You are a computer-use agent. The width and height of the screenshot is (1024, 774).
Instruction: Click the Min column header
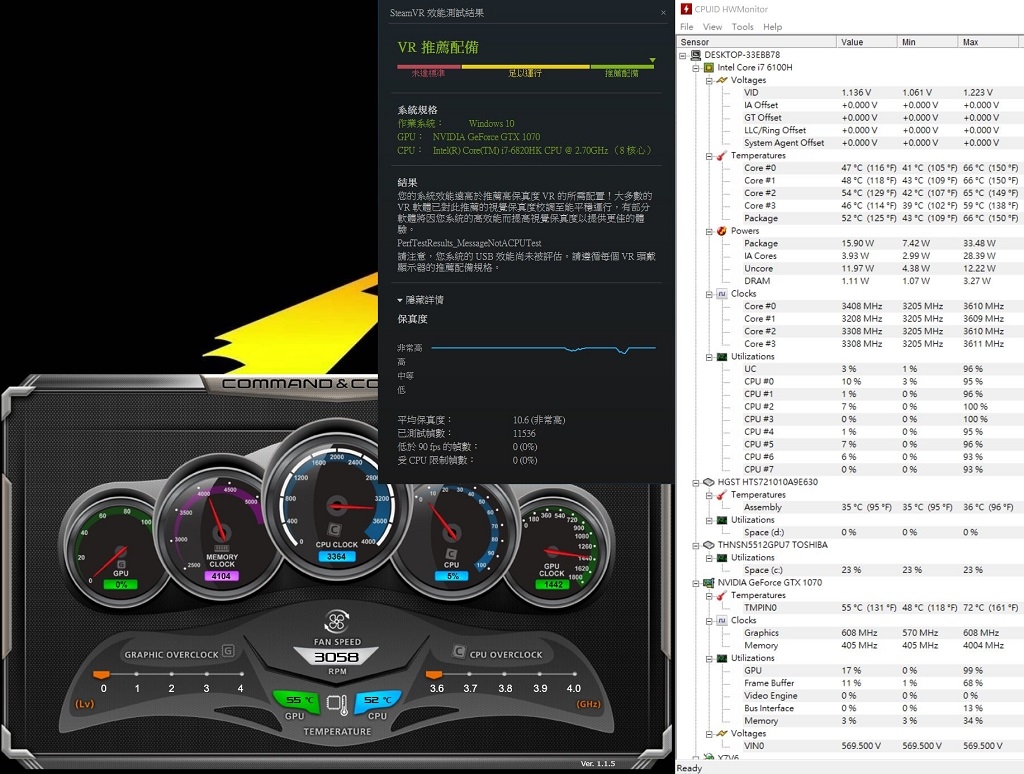click(x=927, y=42)
